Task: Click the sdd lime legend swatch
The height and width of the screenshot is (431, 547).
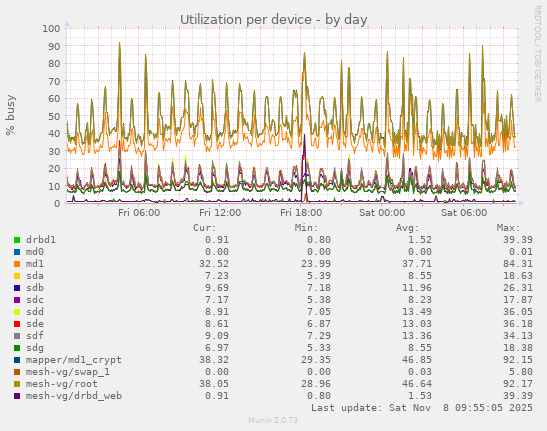Action: 17,312
